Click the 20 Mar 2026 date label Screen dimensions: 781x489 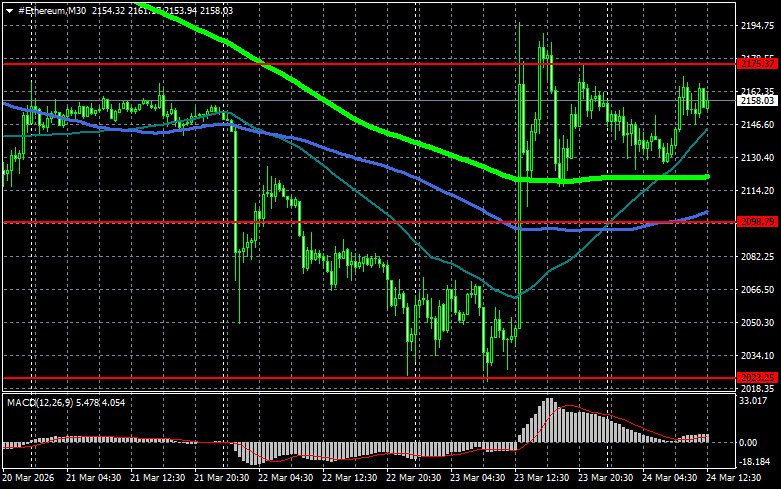point(28,478)
